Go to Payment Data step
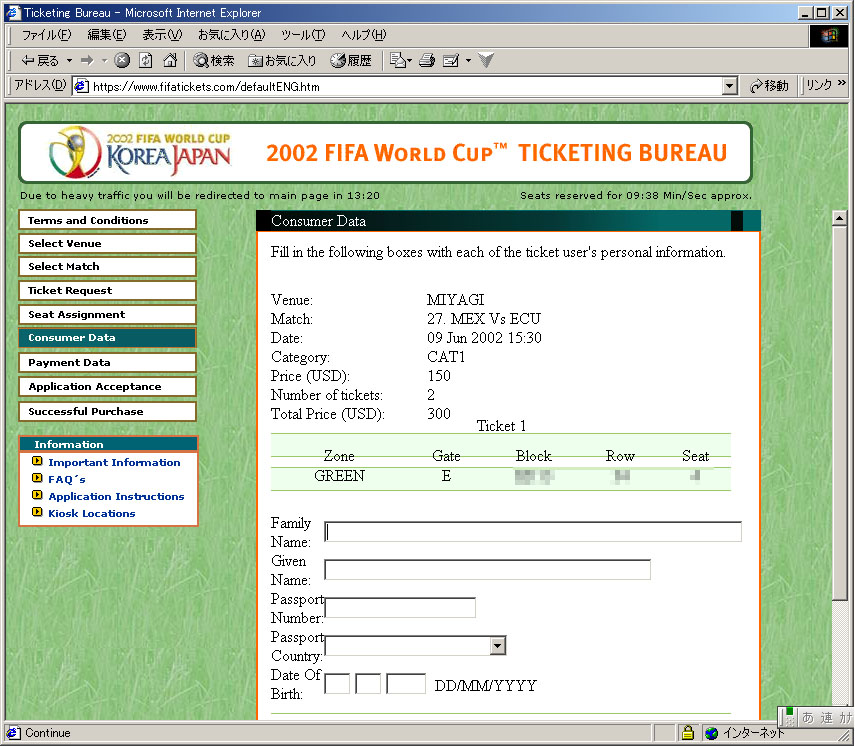Screen dimensions: 855x746 [x=107, y=362]
